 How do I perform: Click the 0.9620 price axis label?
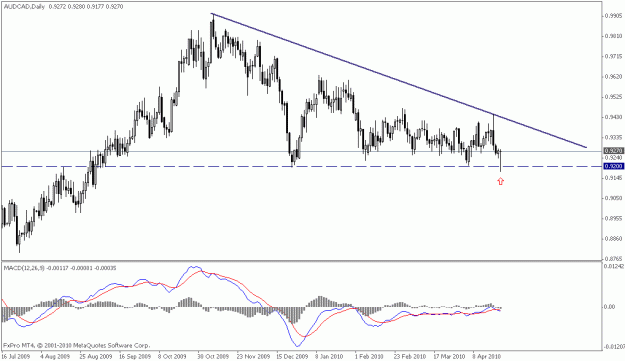[x=613, y=76]
